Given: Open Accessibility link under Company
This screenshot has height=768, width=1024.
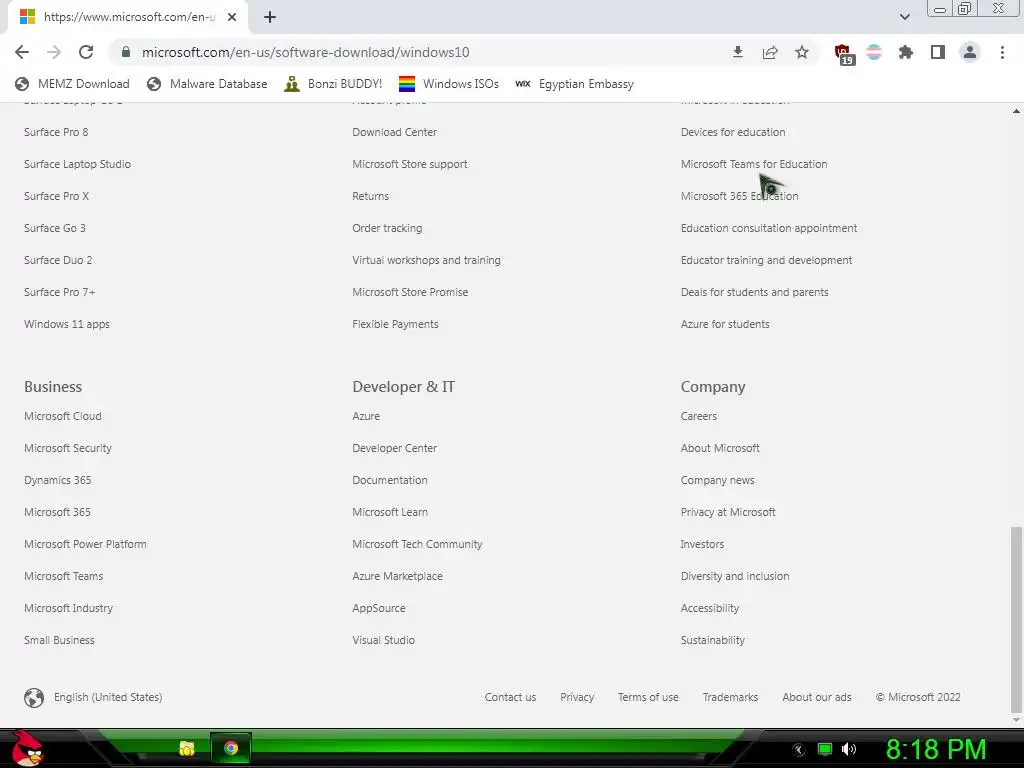Looking at the screenshot, I should click(x=710, y=608).
